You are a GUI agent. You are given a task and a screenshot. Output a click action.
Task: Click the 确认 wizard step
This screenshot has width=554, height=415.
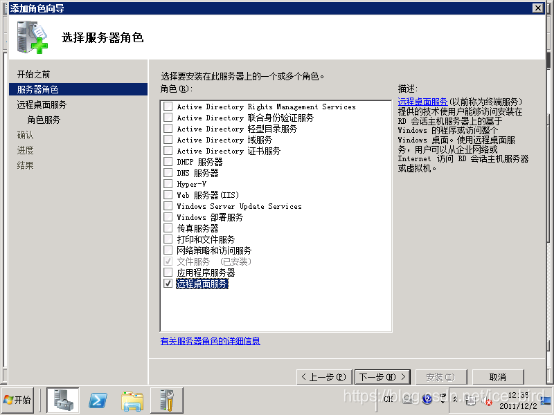(x=25, y=135)
